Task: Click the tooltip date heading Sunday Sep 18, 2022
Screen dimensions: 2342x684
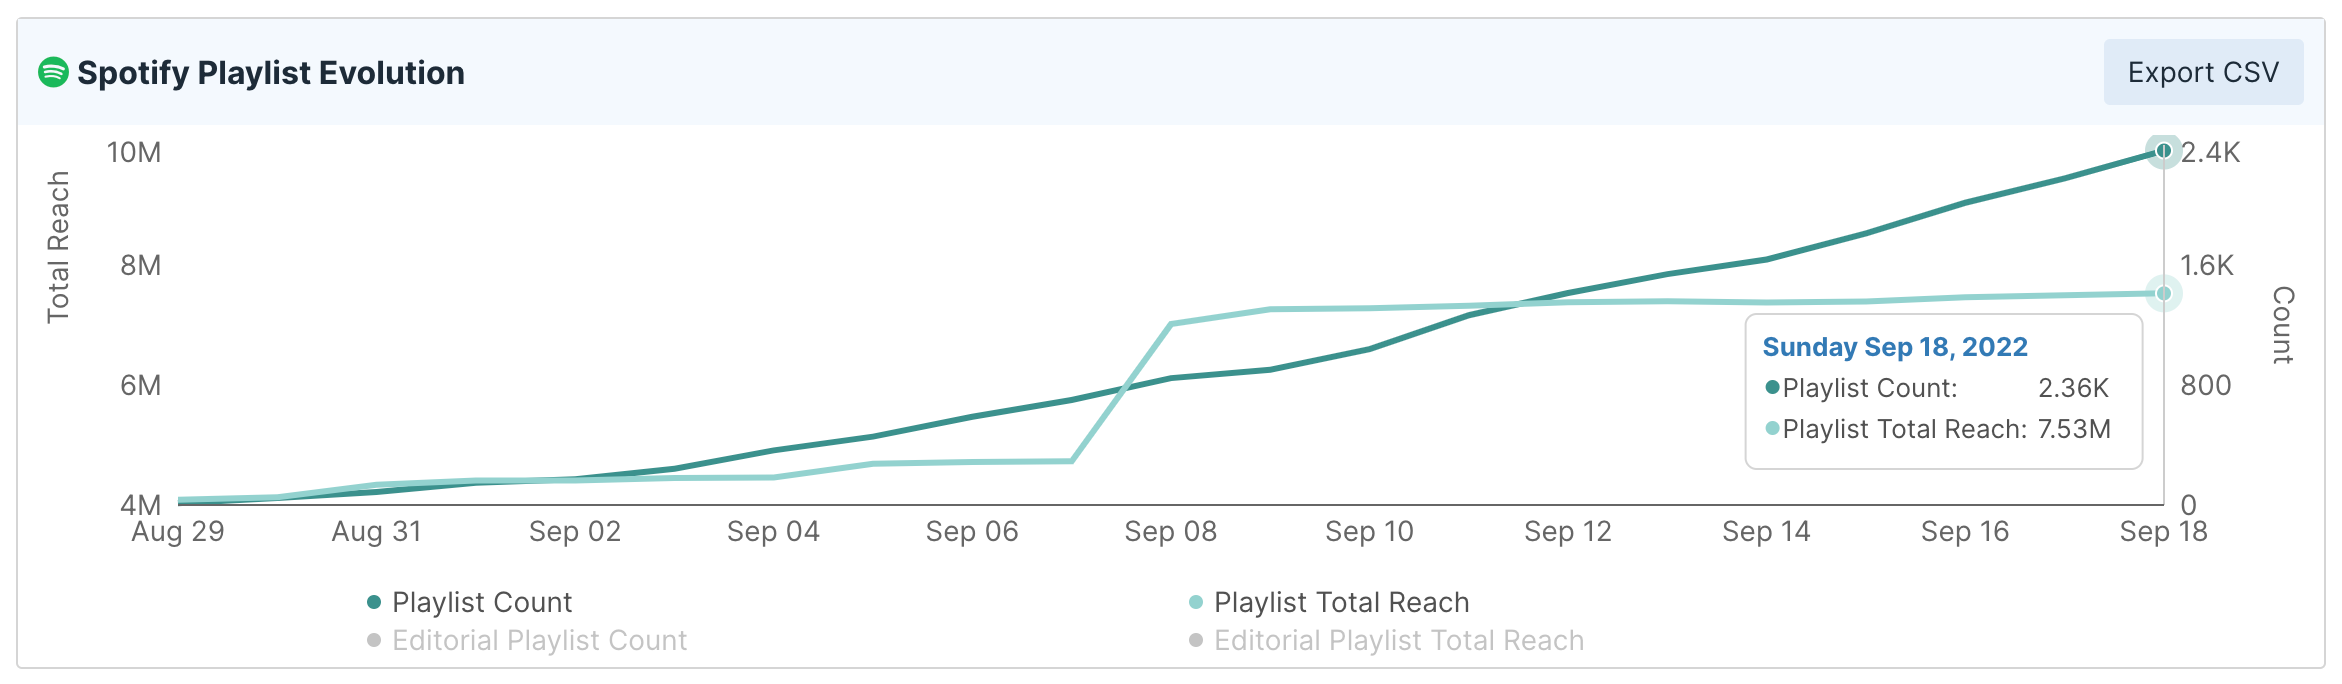Action: [x=1894, y=347]
